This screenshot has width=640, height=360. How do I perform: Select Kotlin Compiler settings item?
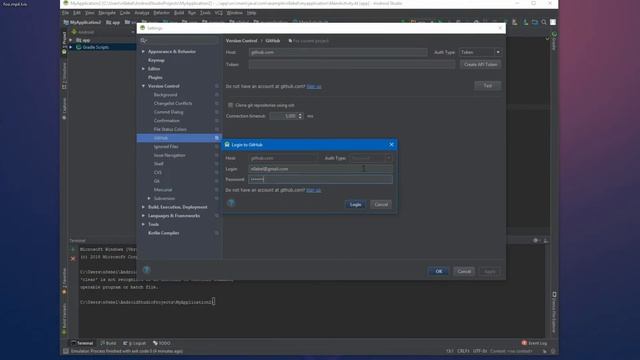coord(163,233)
